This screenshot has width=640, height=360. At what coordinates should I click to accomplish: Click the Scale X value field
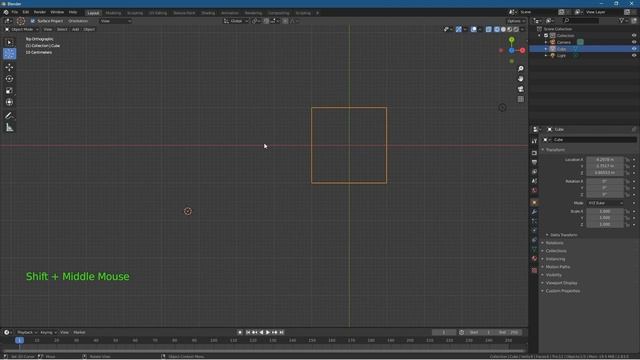tap(605, 211)
